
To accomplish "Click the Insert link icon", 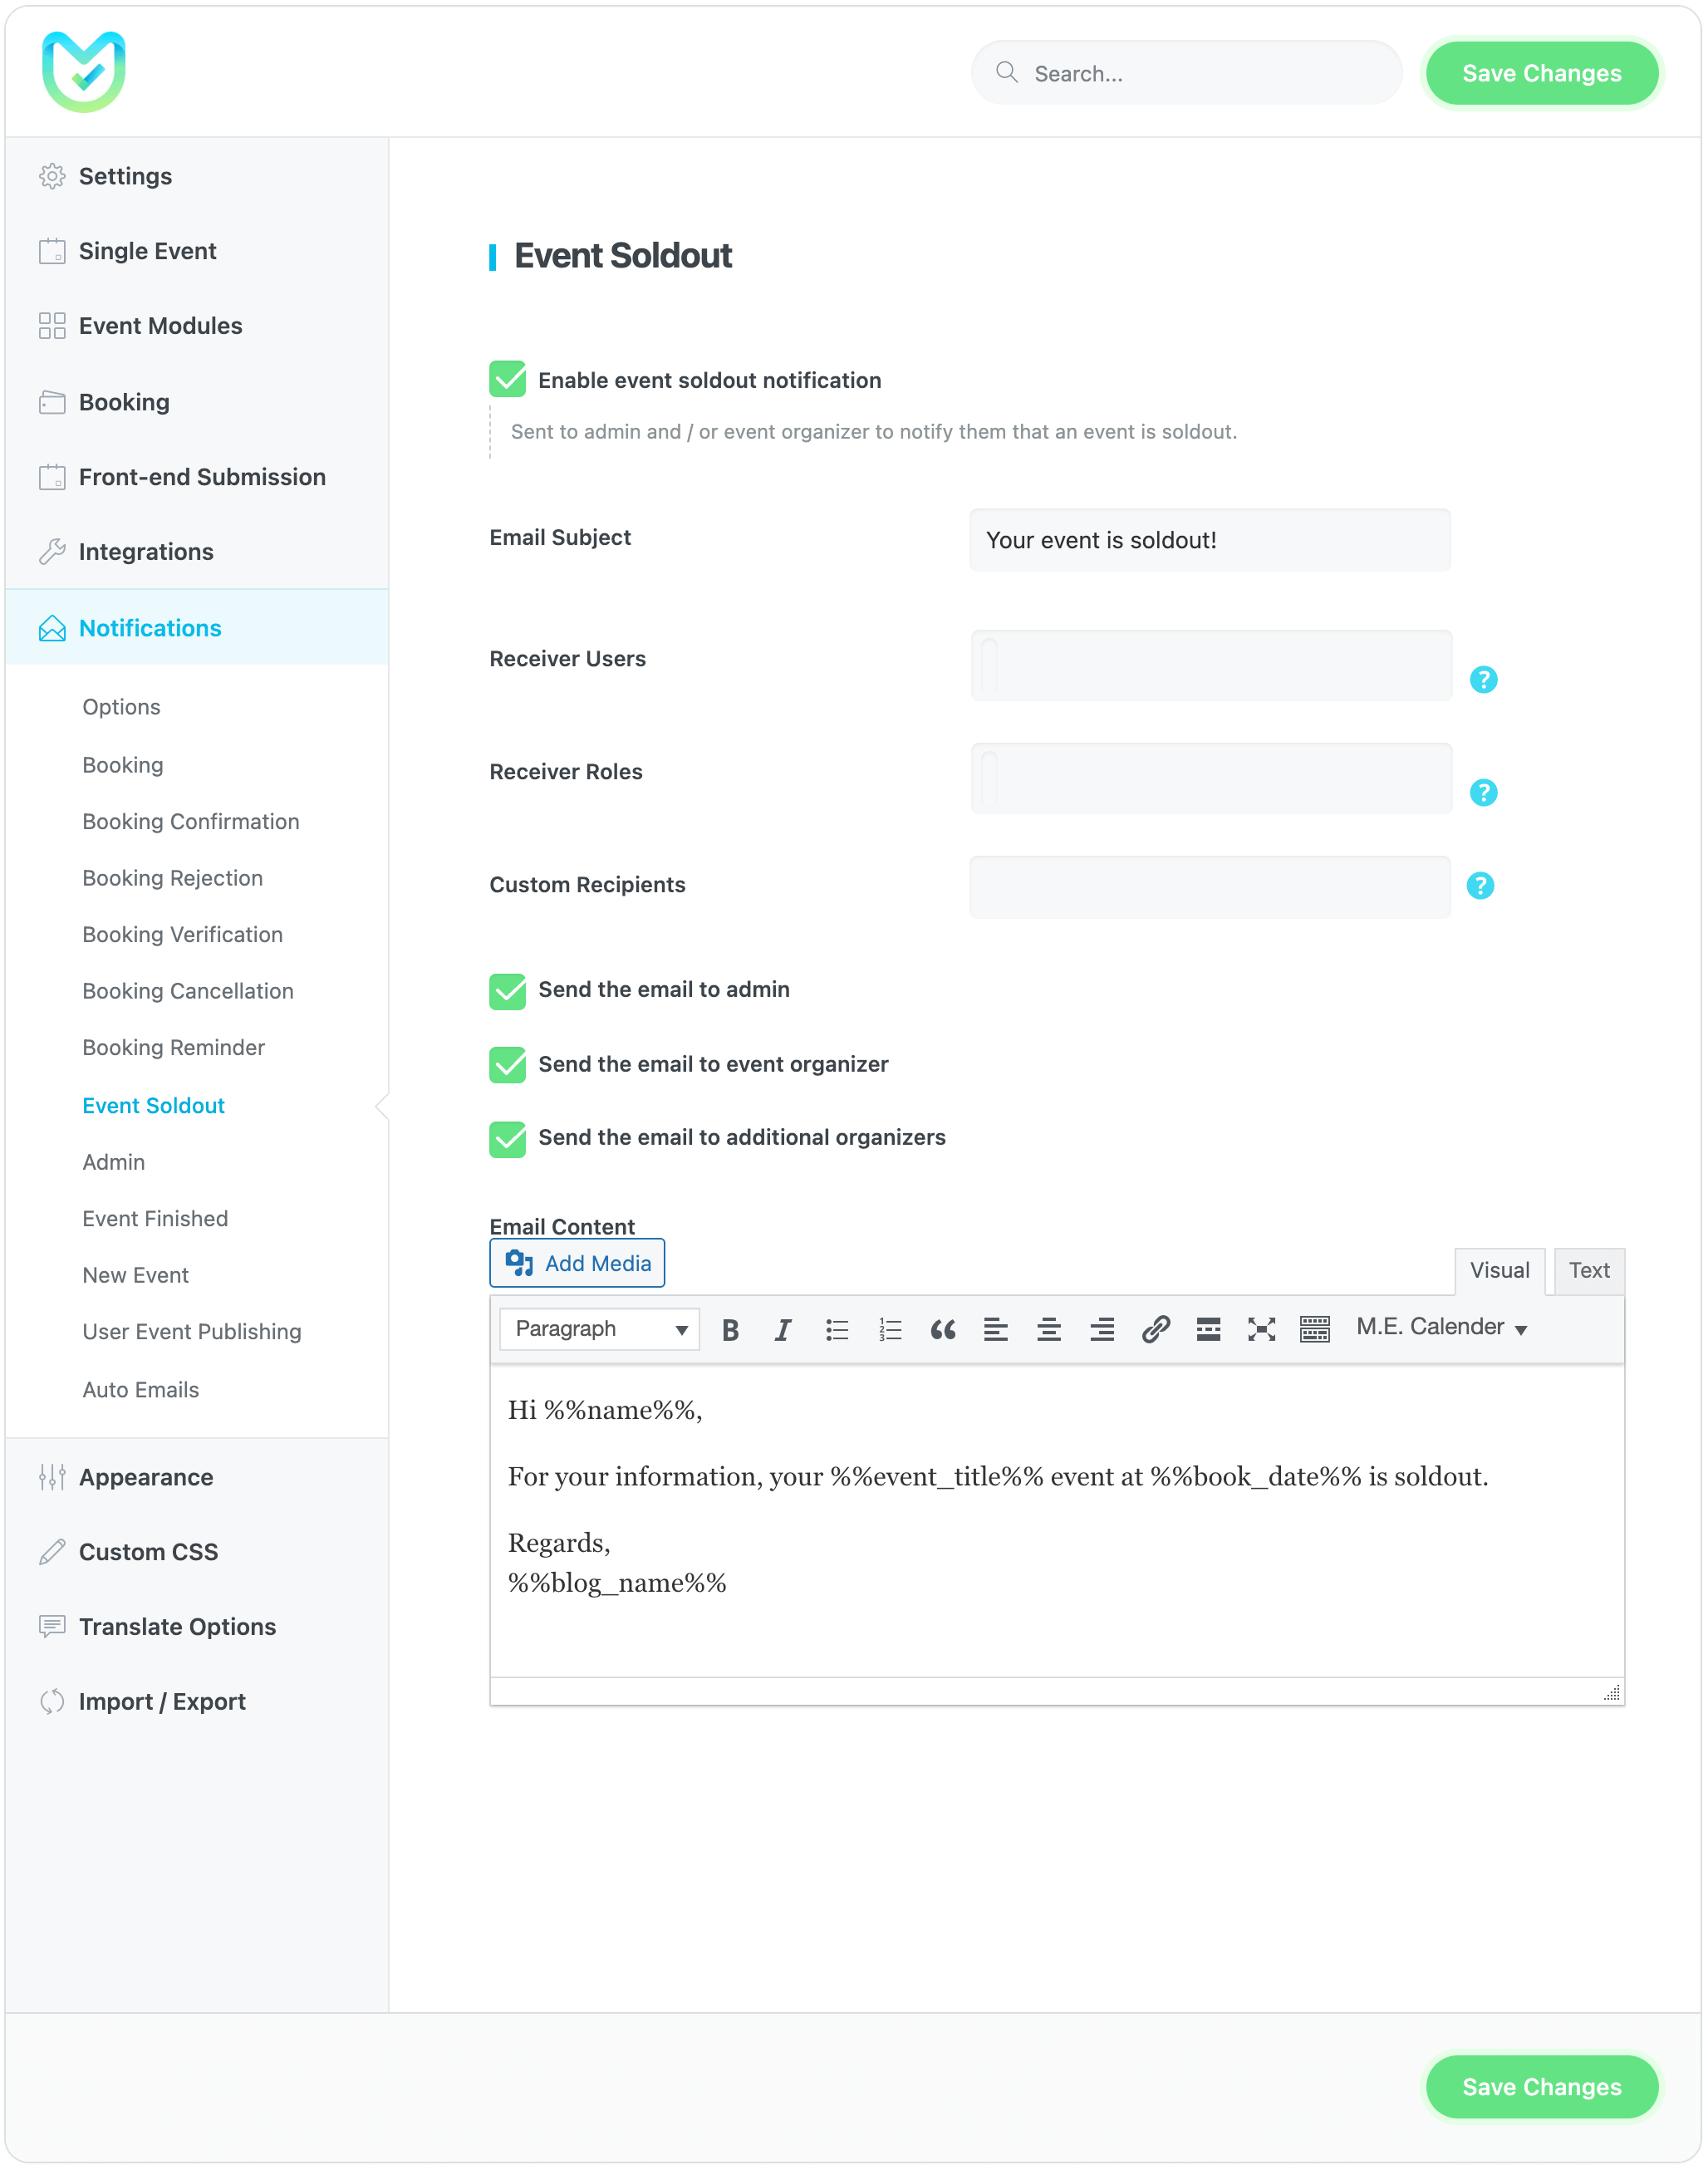I will 1155,1329.
